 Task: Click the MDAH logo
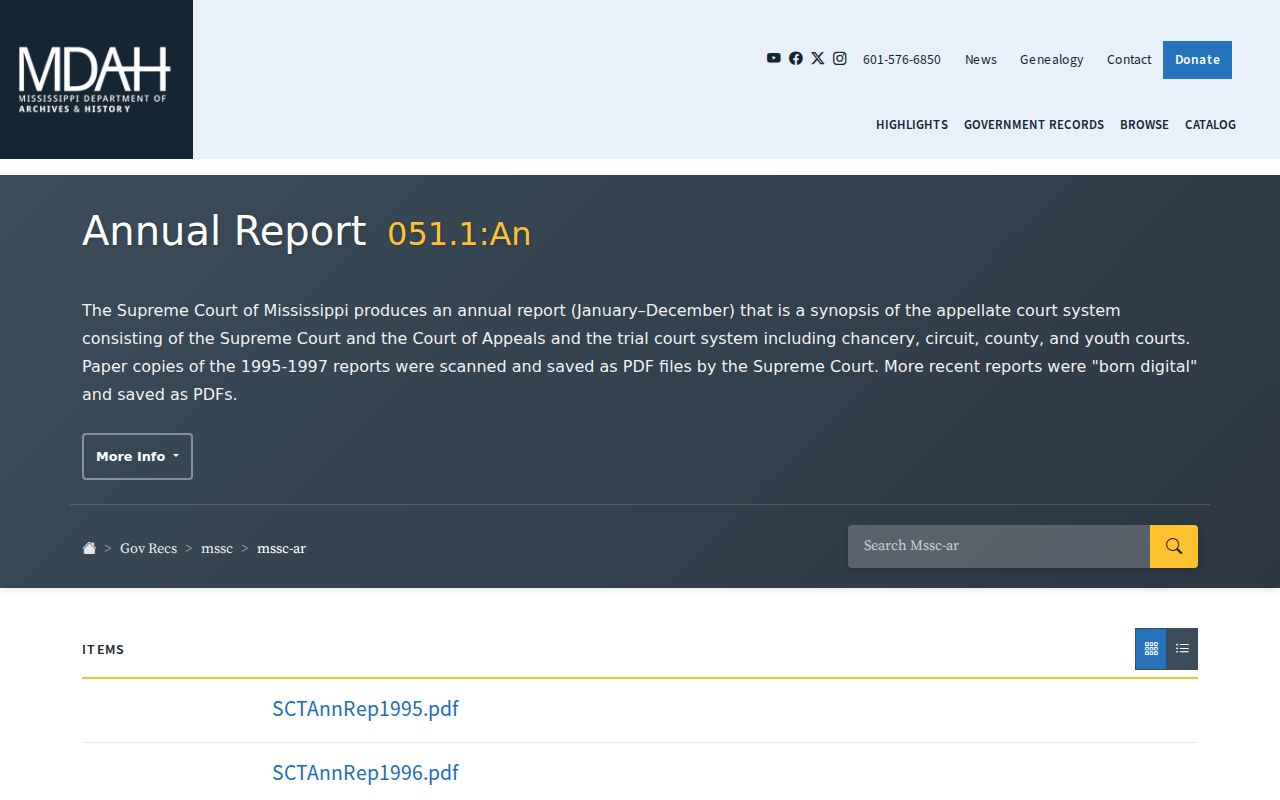pyautogui.click(x=95, y=79)
